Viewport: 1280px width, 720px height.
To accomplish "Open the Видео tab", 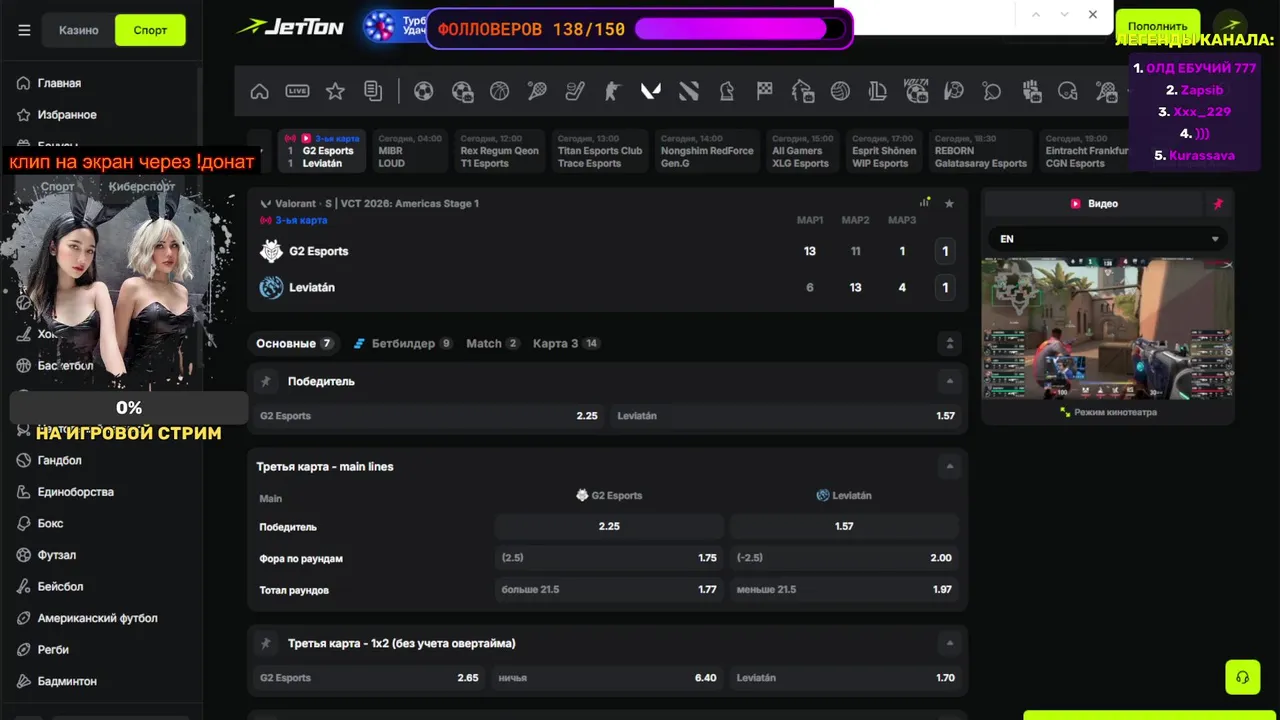I will (1094, 203).
